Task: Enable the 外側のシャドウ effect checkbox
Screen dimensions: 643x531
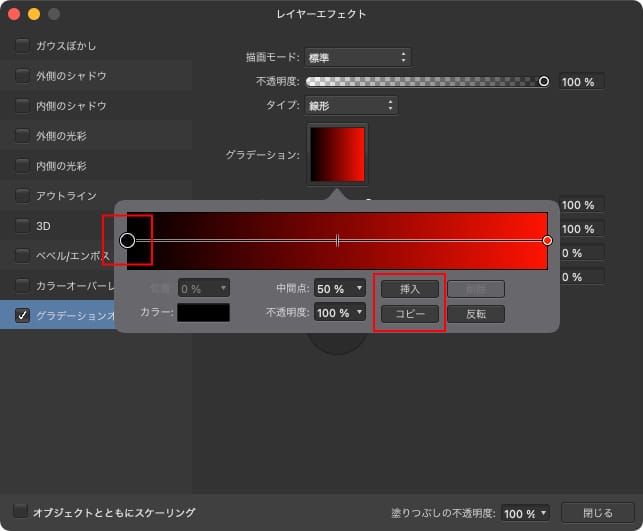Action: [22, 76]
